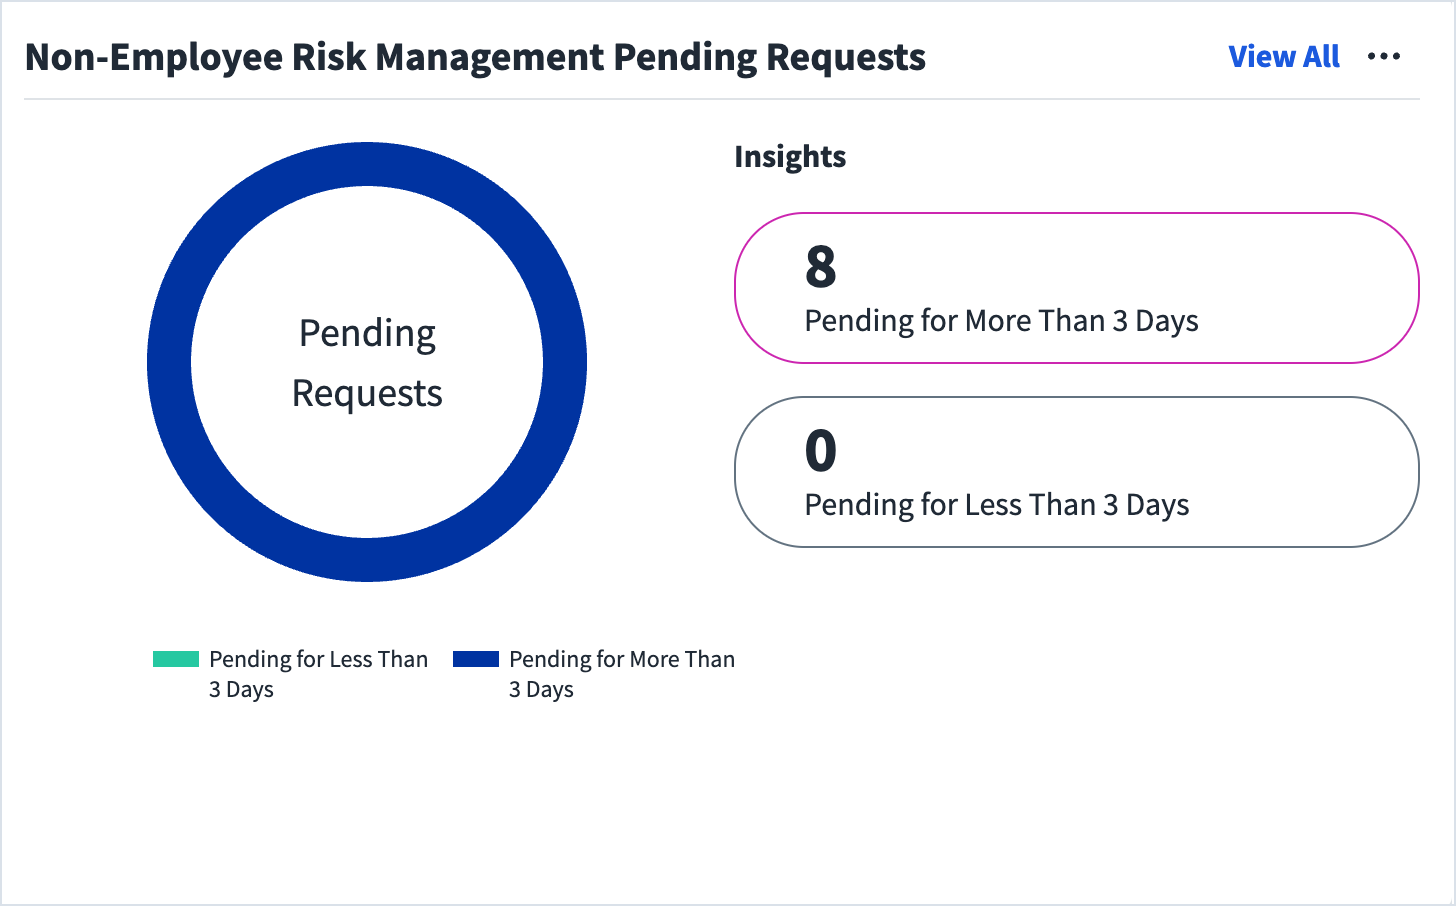Click the number 8 in insights card
This screenshot has width=1456, height=906.
(x=821, y=267)
